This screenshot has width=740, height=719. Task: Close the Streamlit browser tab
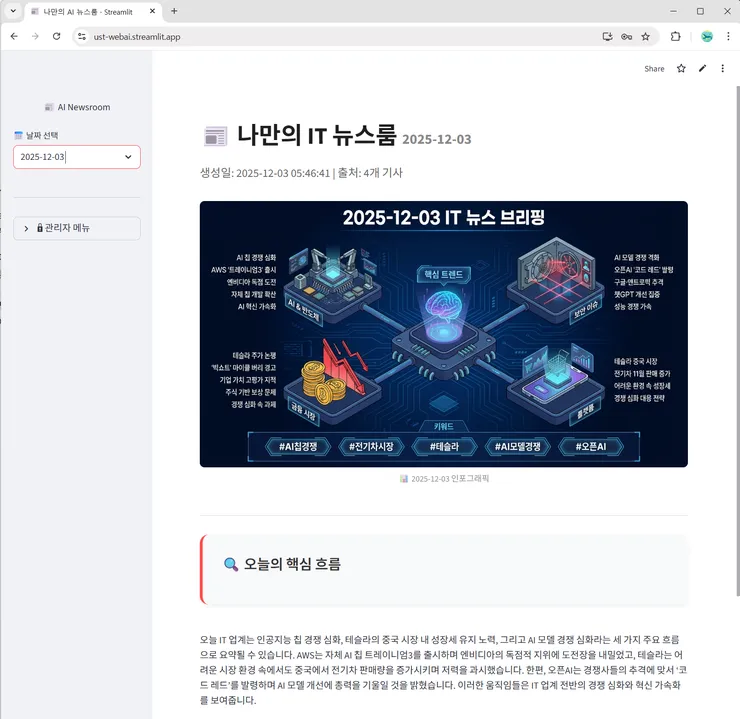(x=152, y=11)
